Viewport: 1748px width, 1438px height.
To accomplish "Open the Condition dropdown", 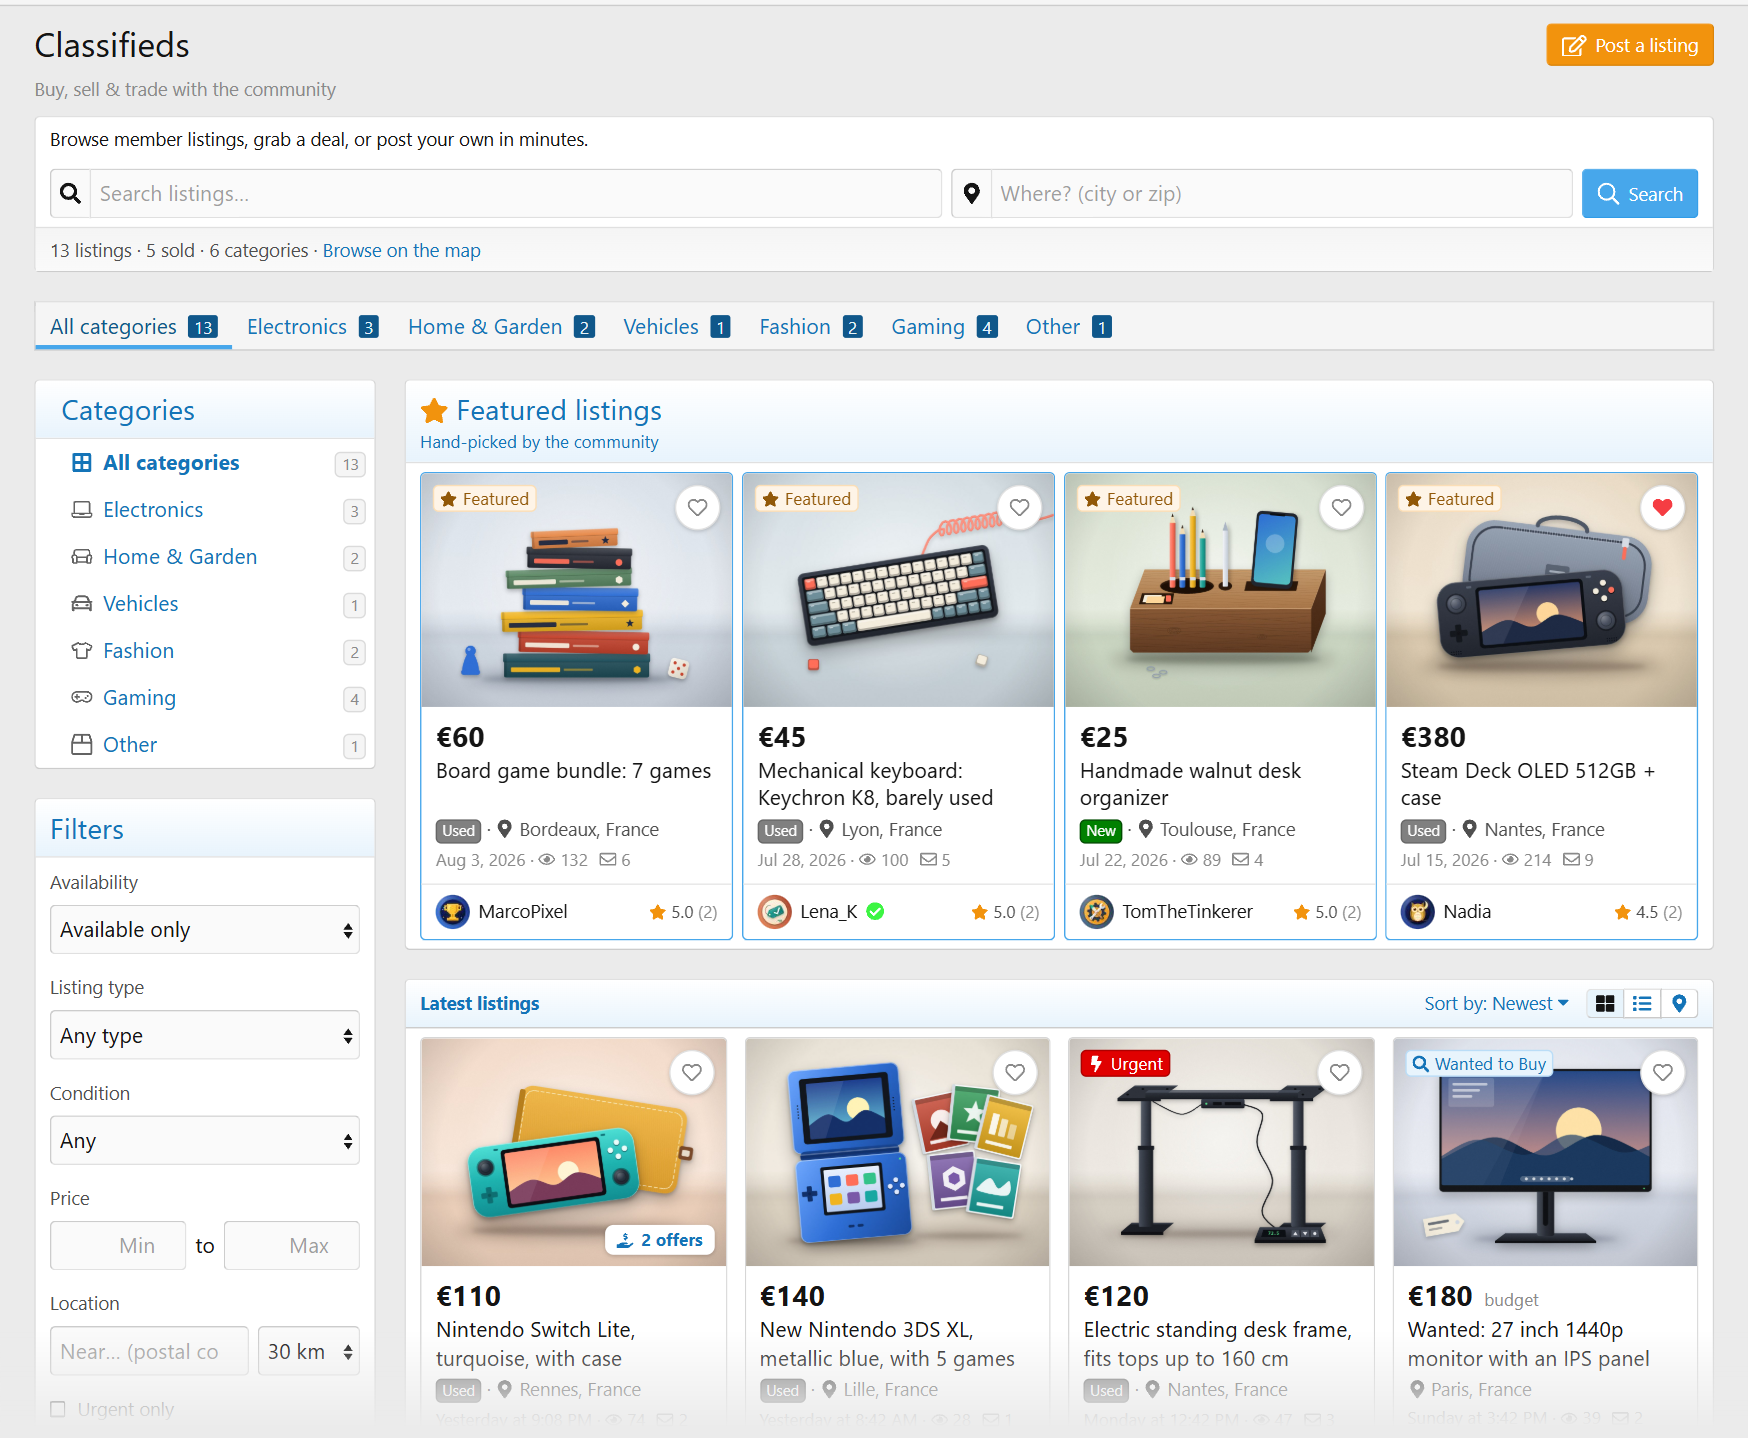I will 205,1141.
